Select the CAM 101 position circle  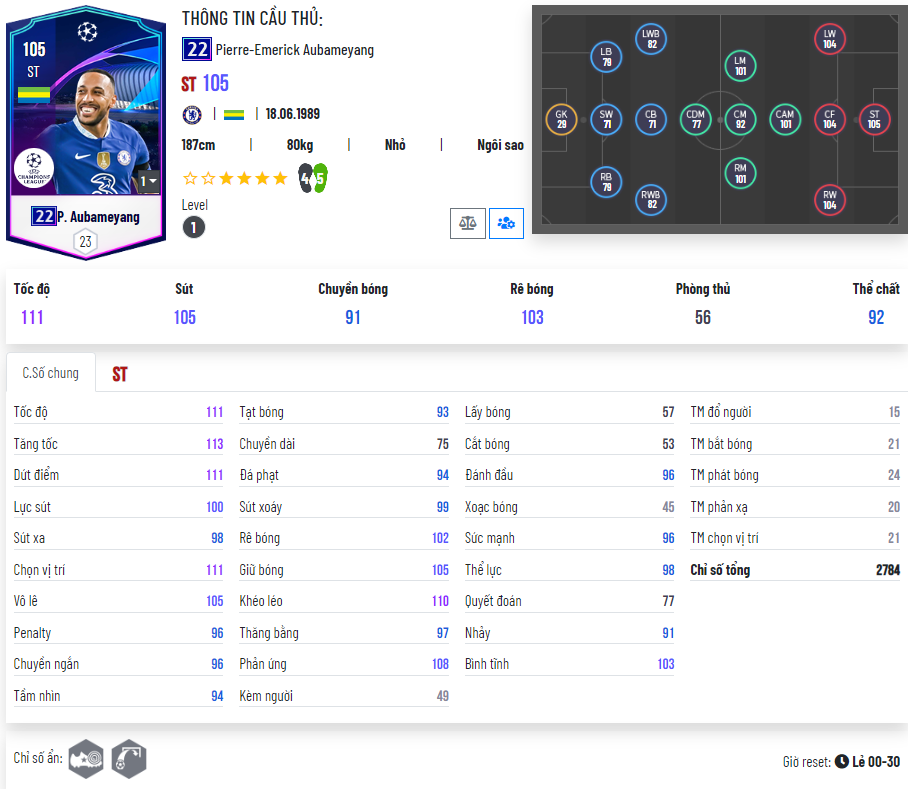pos(785,119)
